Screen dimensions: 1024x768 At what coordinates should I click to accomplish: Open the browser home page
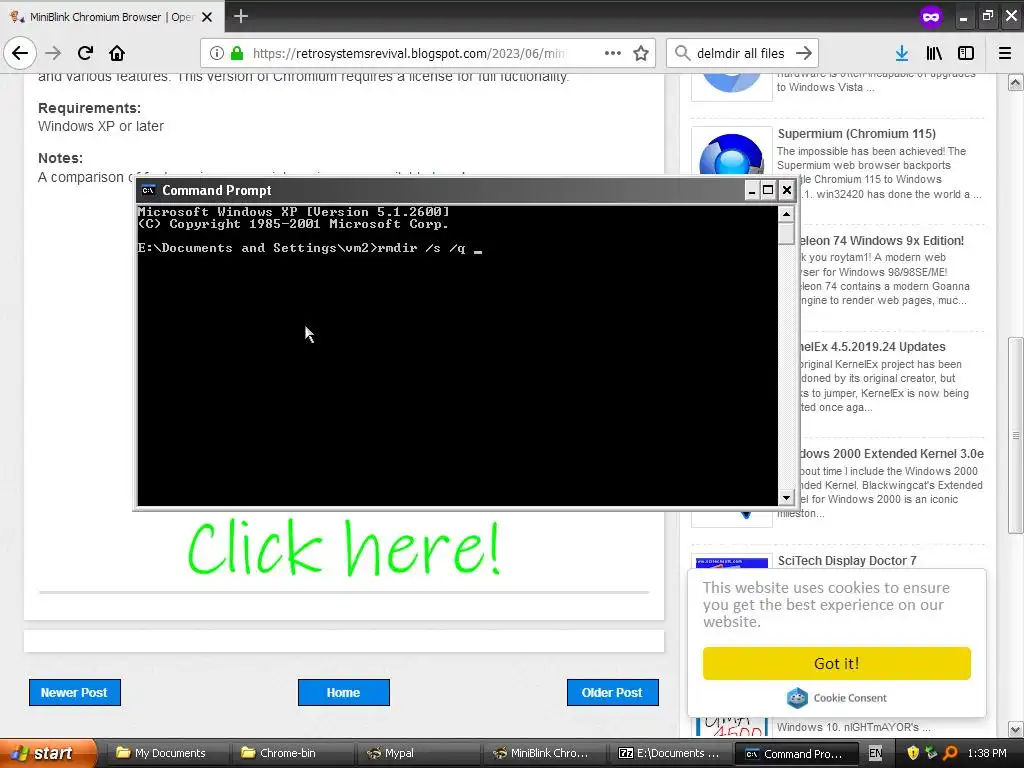click(x=117, y=53)
